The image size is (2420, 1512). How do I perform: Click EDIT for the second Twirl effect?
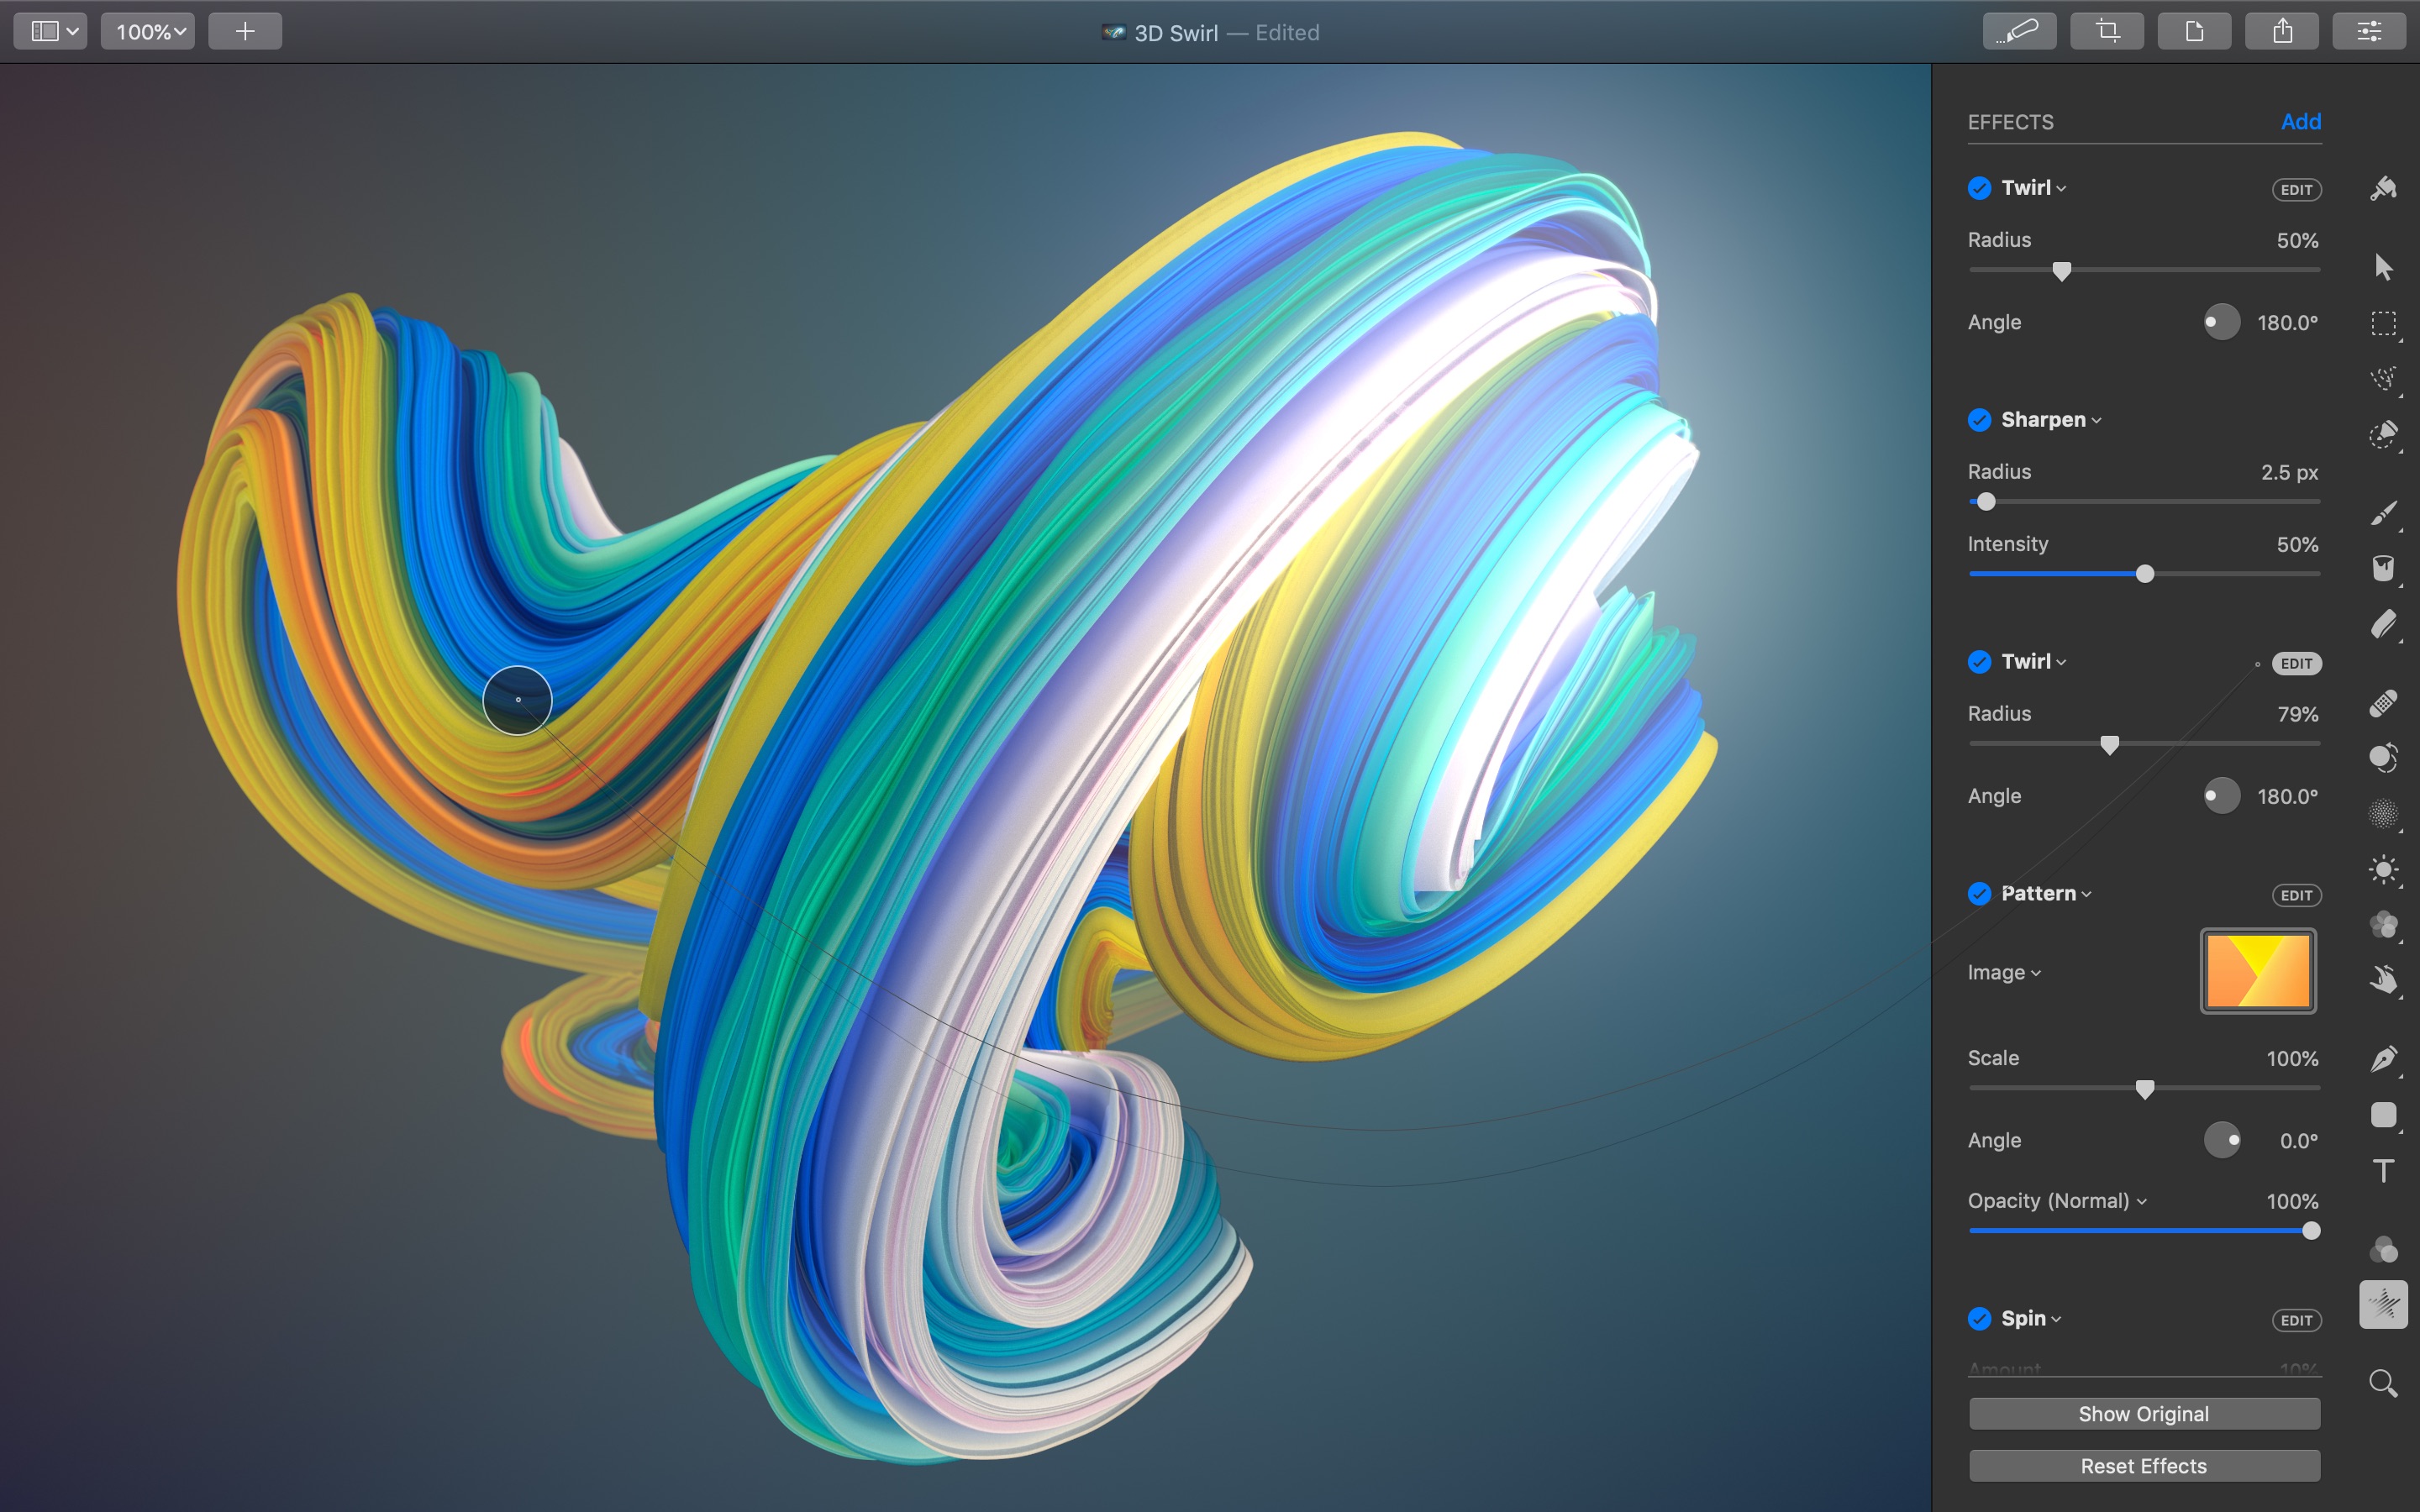[x=2296, y=664]
